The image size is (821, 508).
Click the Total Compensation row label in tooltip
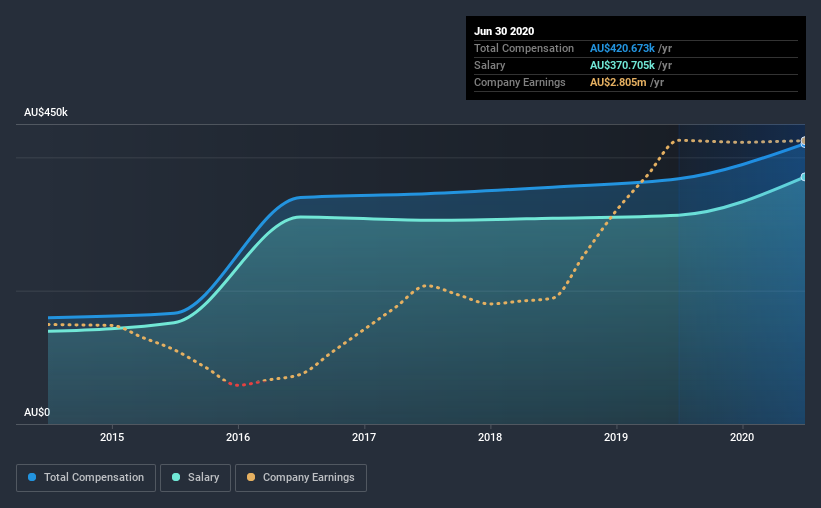coord(524,48)
